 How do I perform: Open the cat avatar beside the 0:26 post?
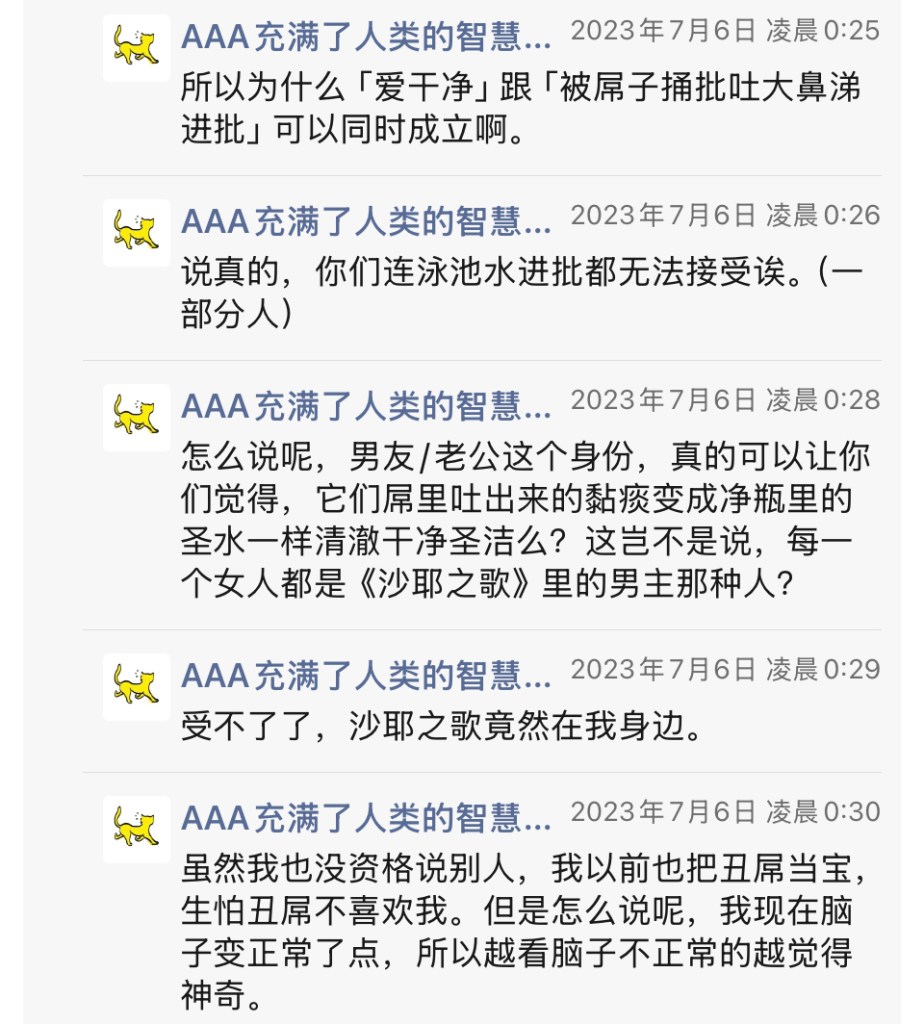136,232
